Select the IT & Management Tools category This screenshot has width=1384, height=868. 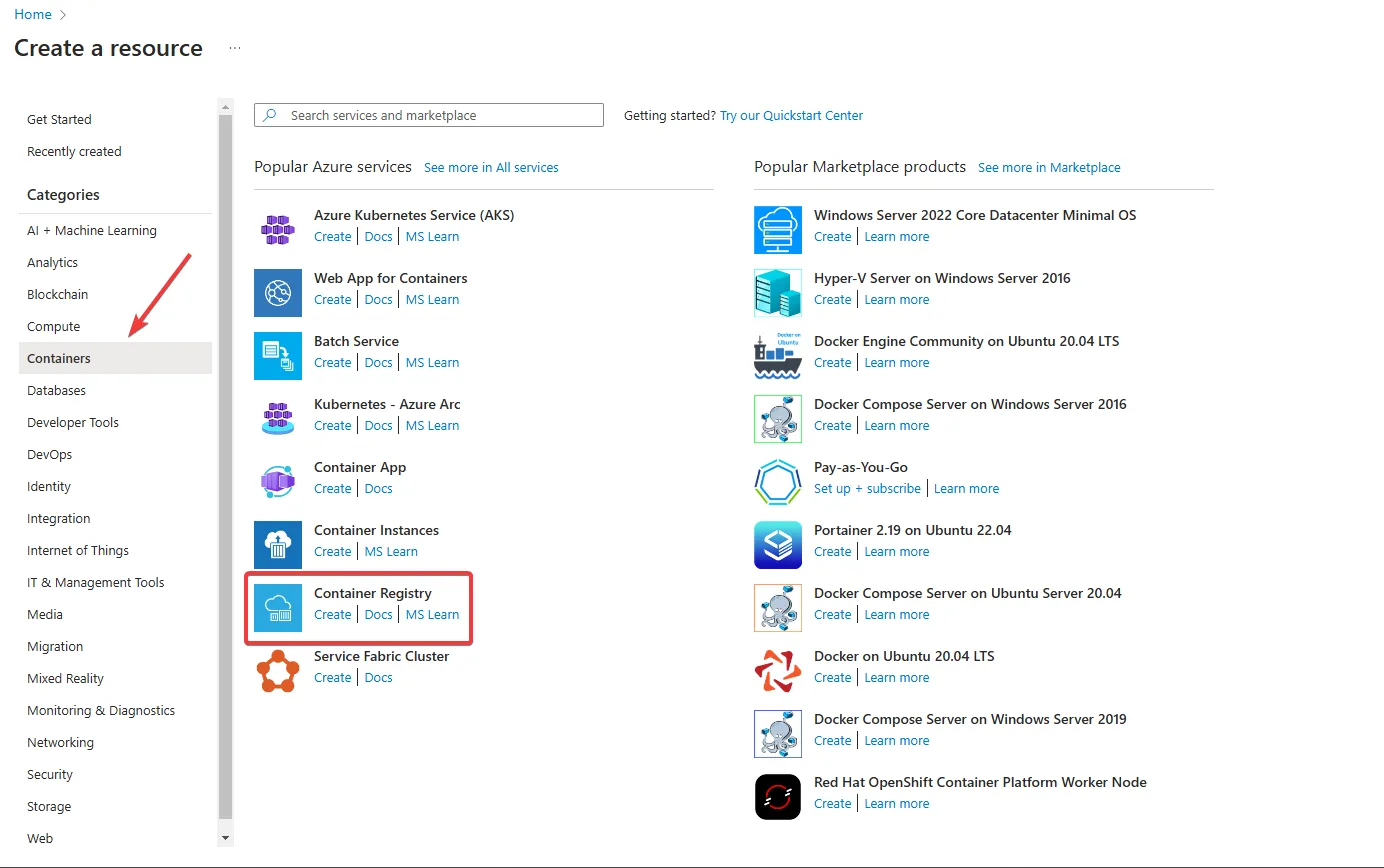[x=115, y=582]
